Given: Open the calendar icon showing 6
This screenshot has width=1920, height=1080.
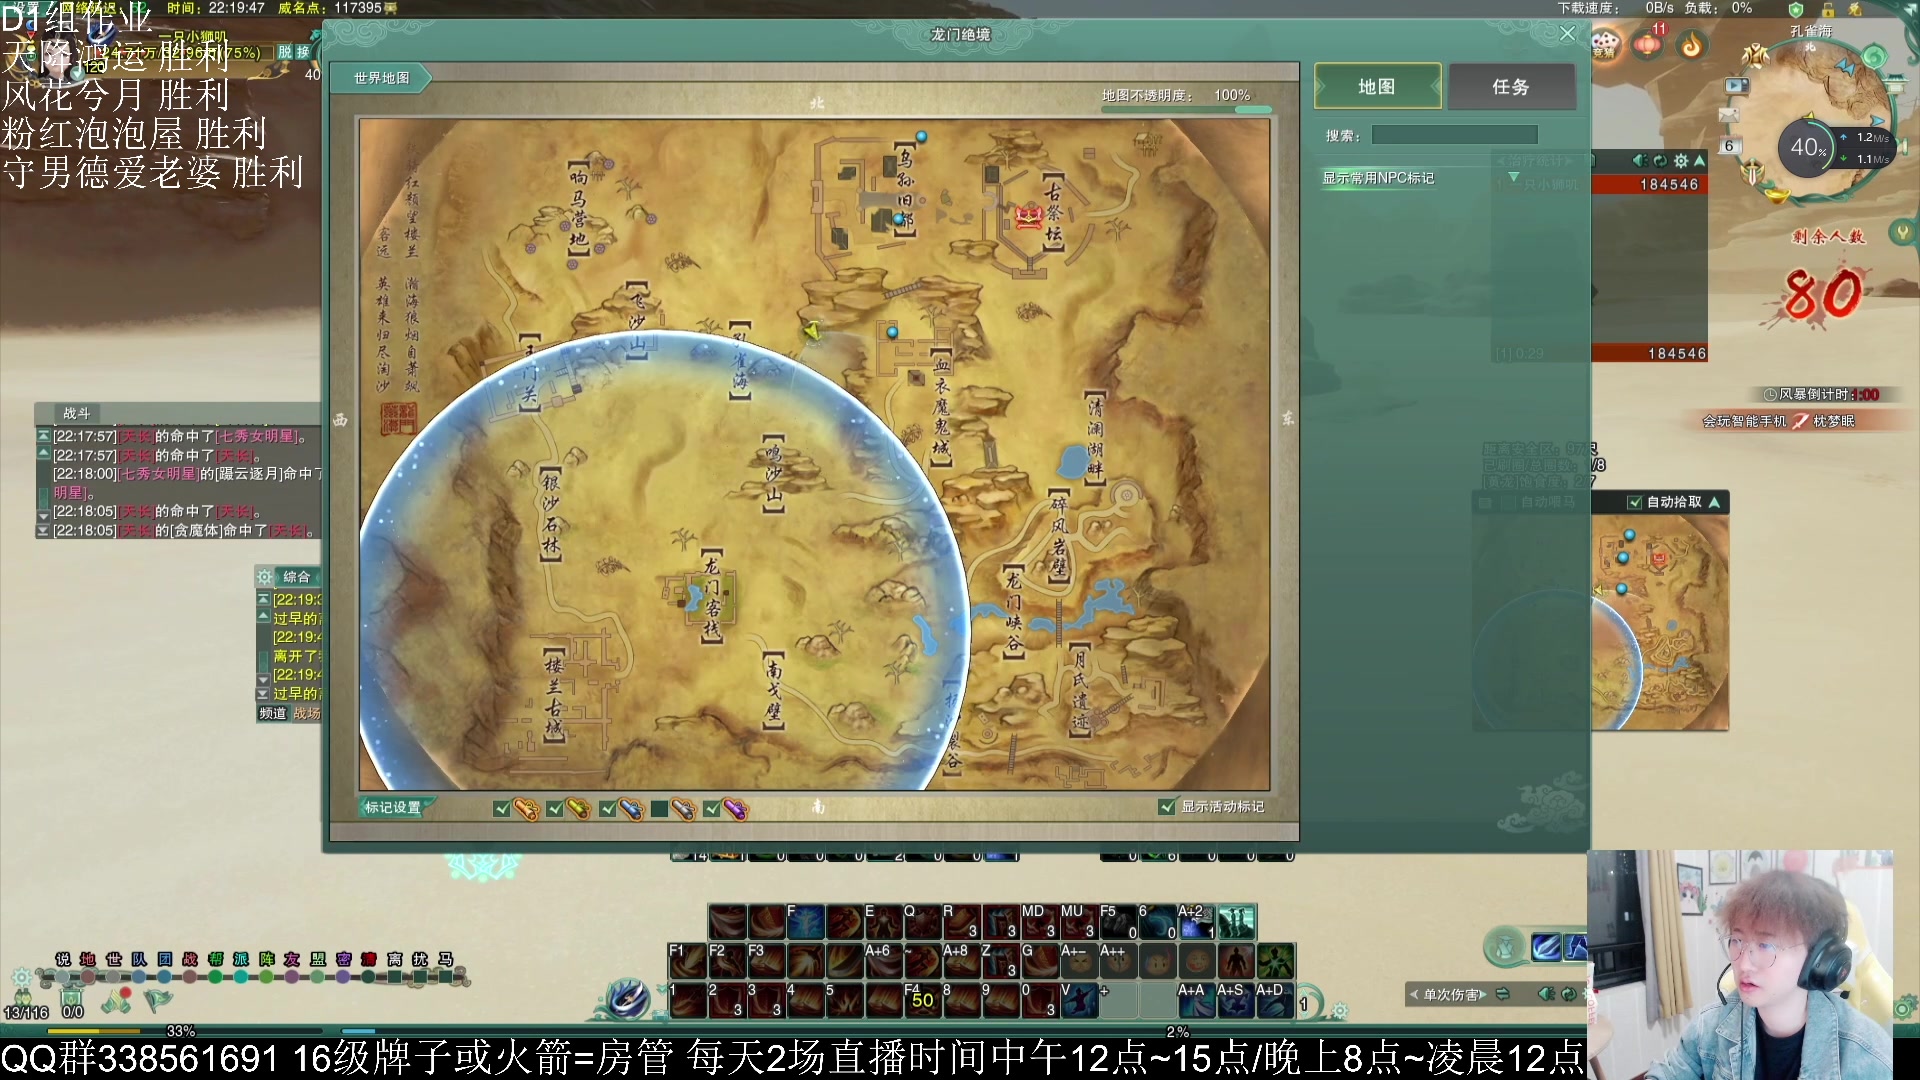Looking at the screenshot, I should [x=1729, y=146].
